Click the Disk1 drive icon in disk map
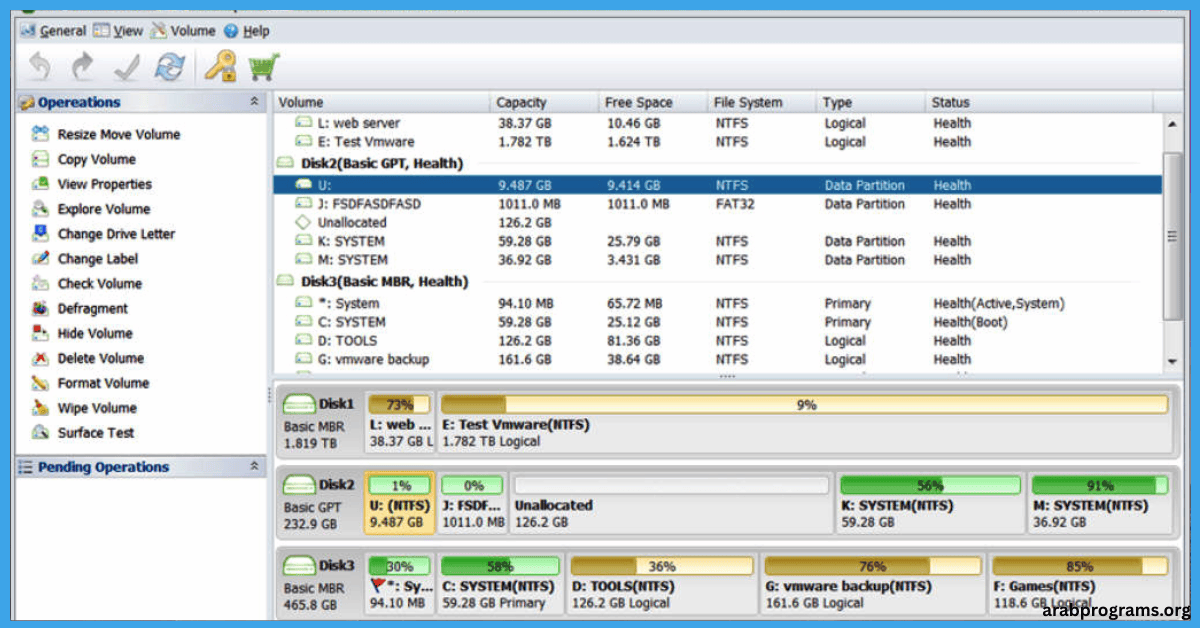The image size is (1200, 628). coord(300,404)
